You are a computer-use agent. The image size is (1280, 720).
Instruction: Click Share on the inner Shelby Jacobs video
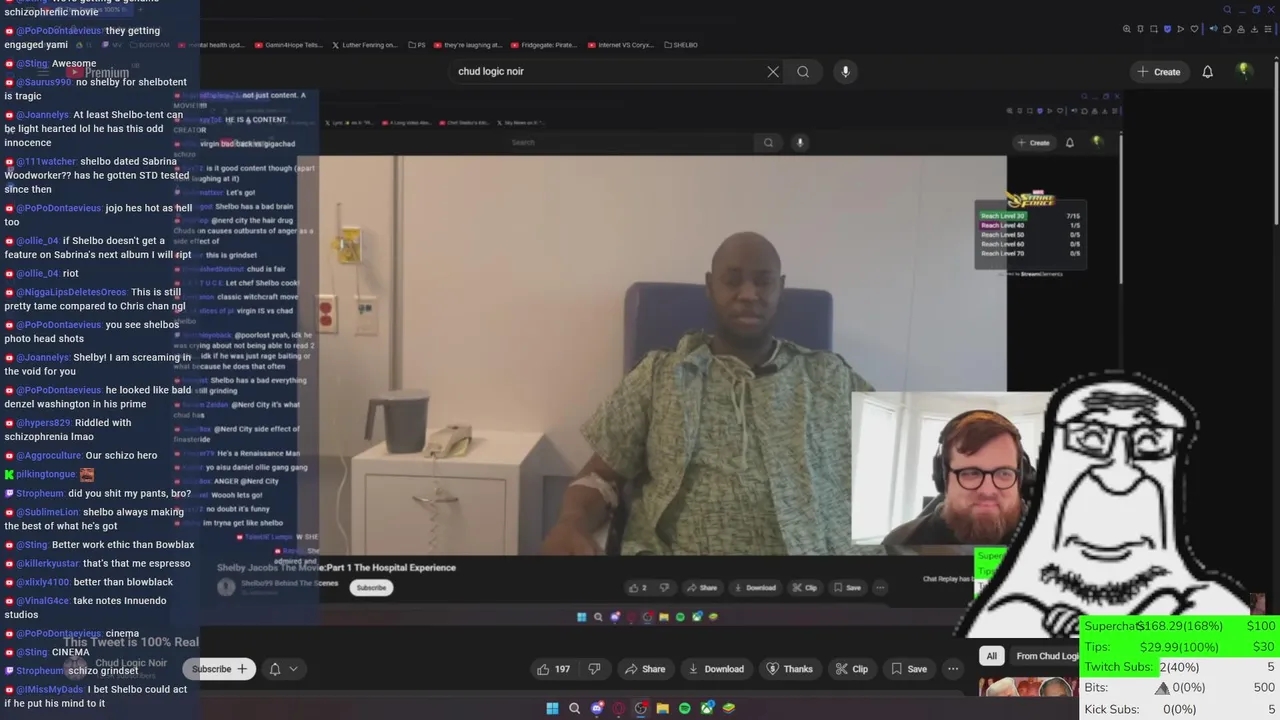pos(703,588)
